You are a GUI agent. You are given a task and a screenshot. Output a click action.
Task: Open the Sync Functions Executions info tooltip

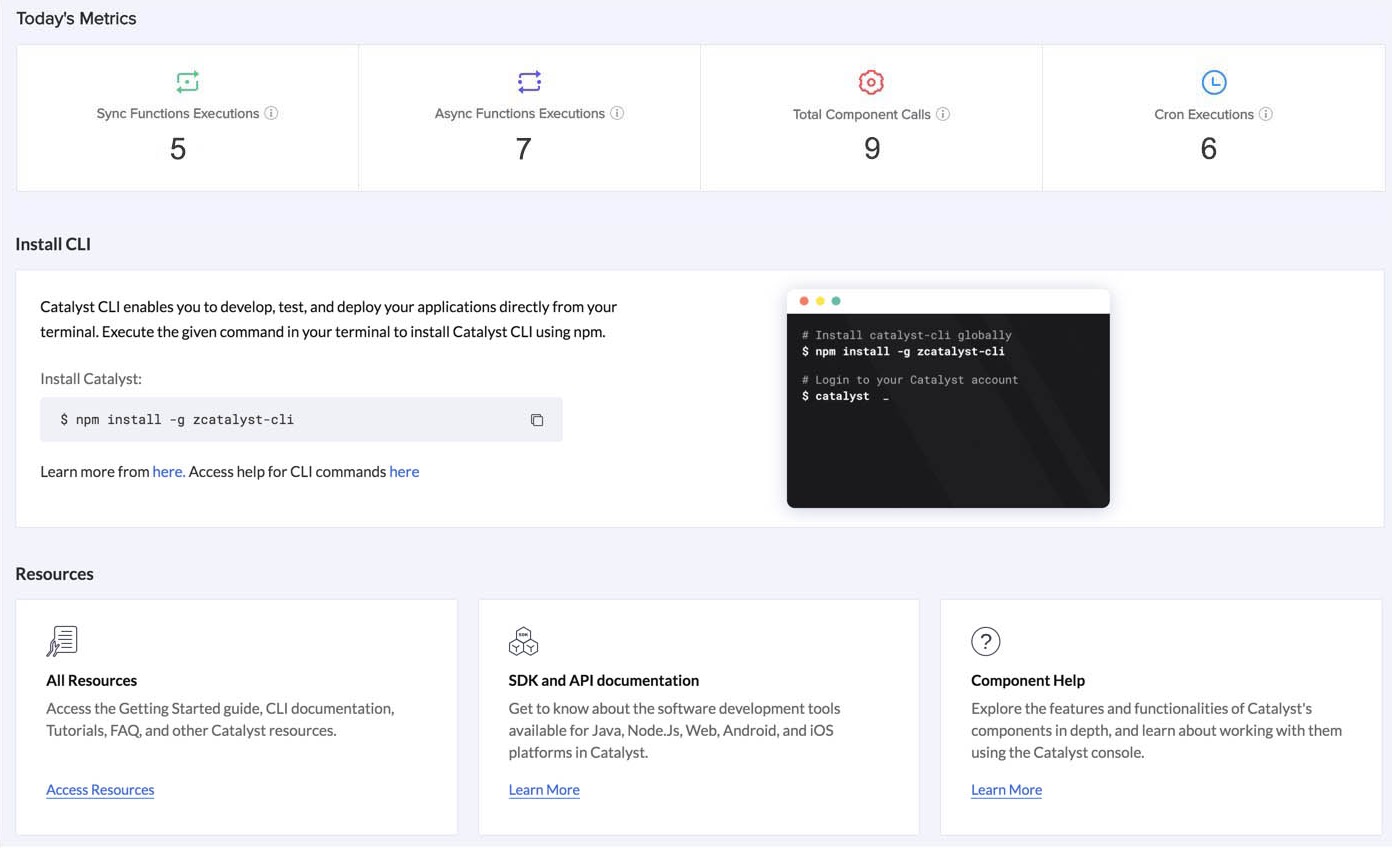tap(271, 113)
